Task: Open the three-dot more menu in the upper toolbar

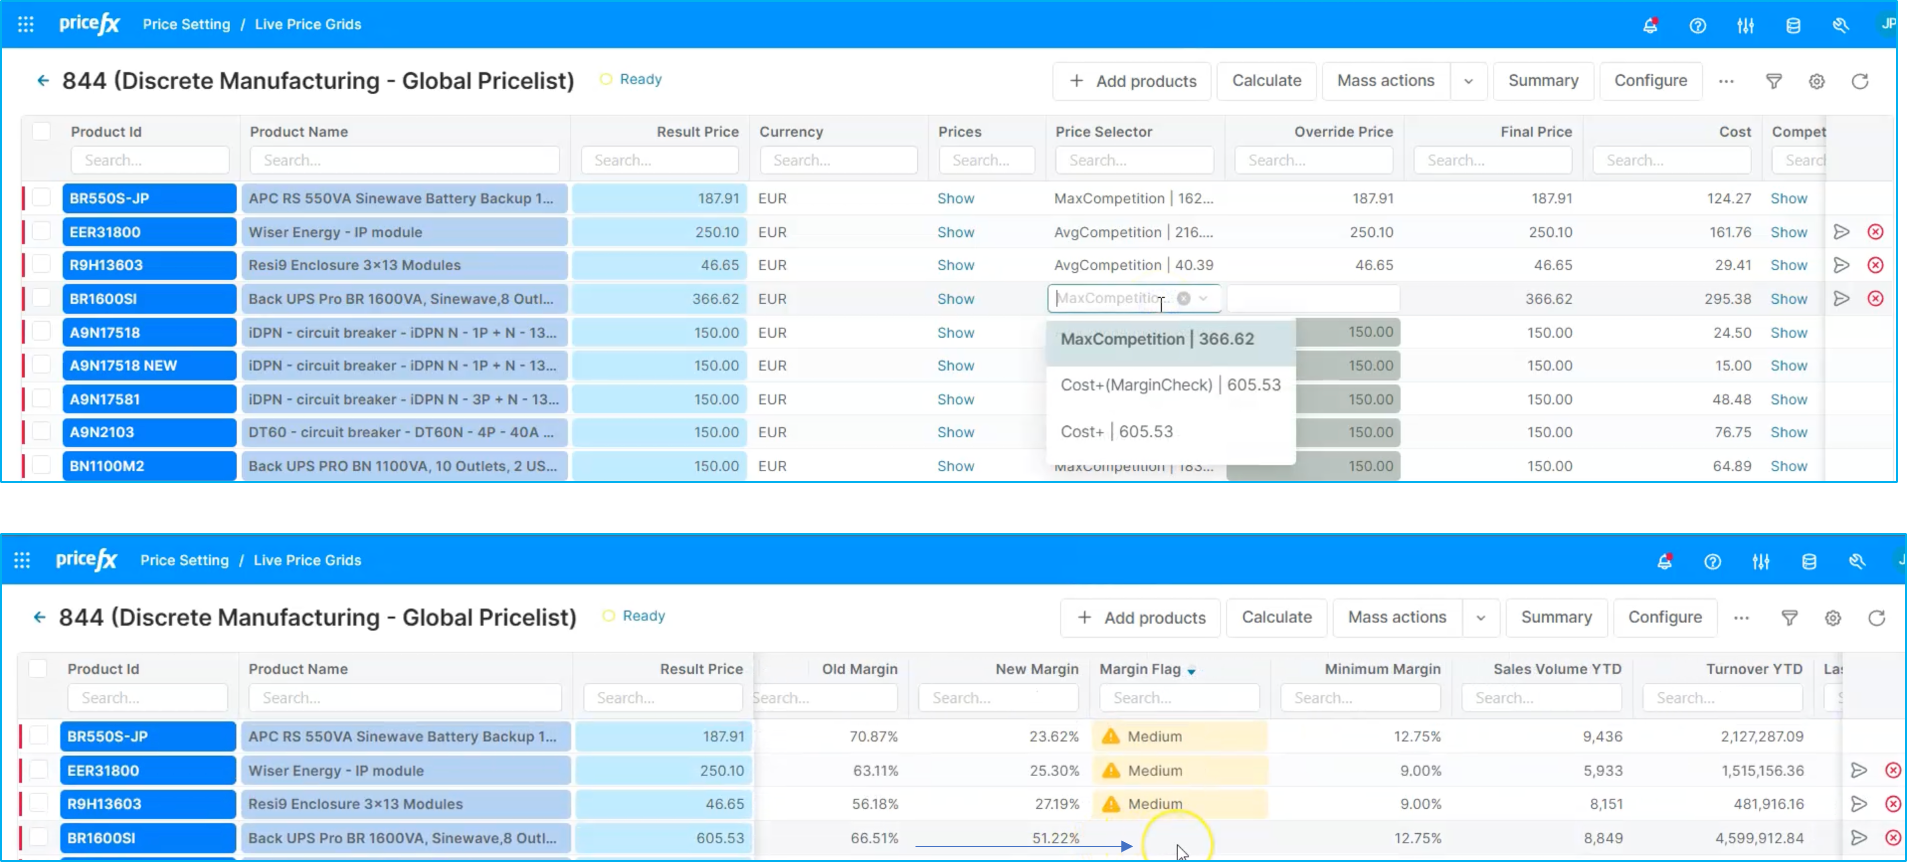Action: [1726, 81]
